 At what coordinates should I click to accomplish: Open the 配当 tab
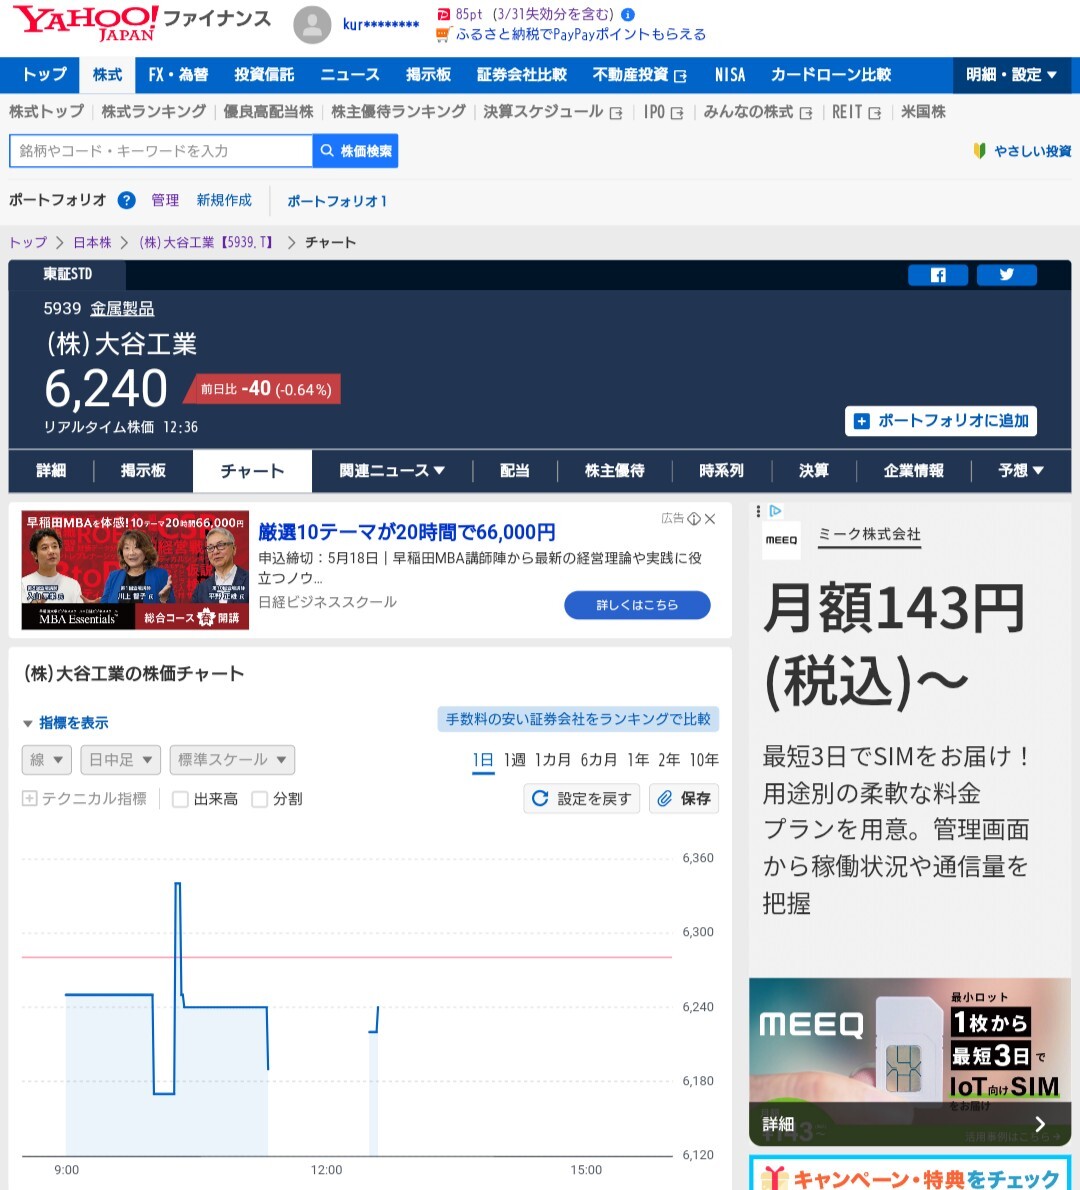tap(515, 471)
